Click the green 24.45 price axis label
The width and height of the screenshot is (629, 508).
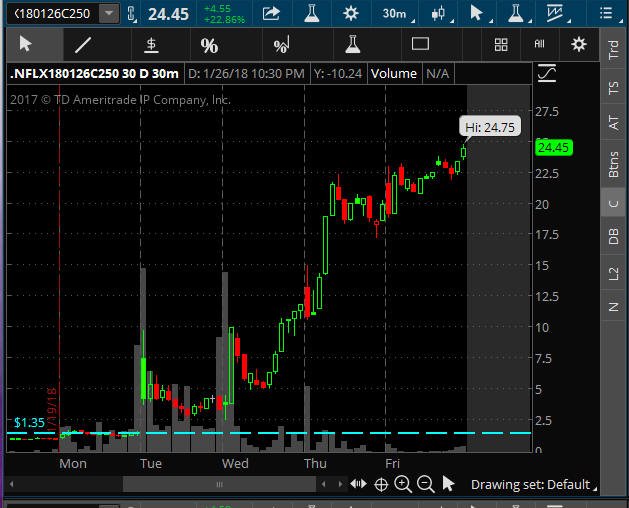pos(554,148)
